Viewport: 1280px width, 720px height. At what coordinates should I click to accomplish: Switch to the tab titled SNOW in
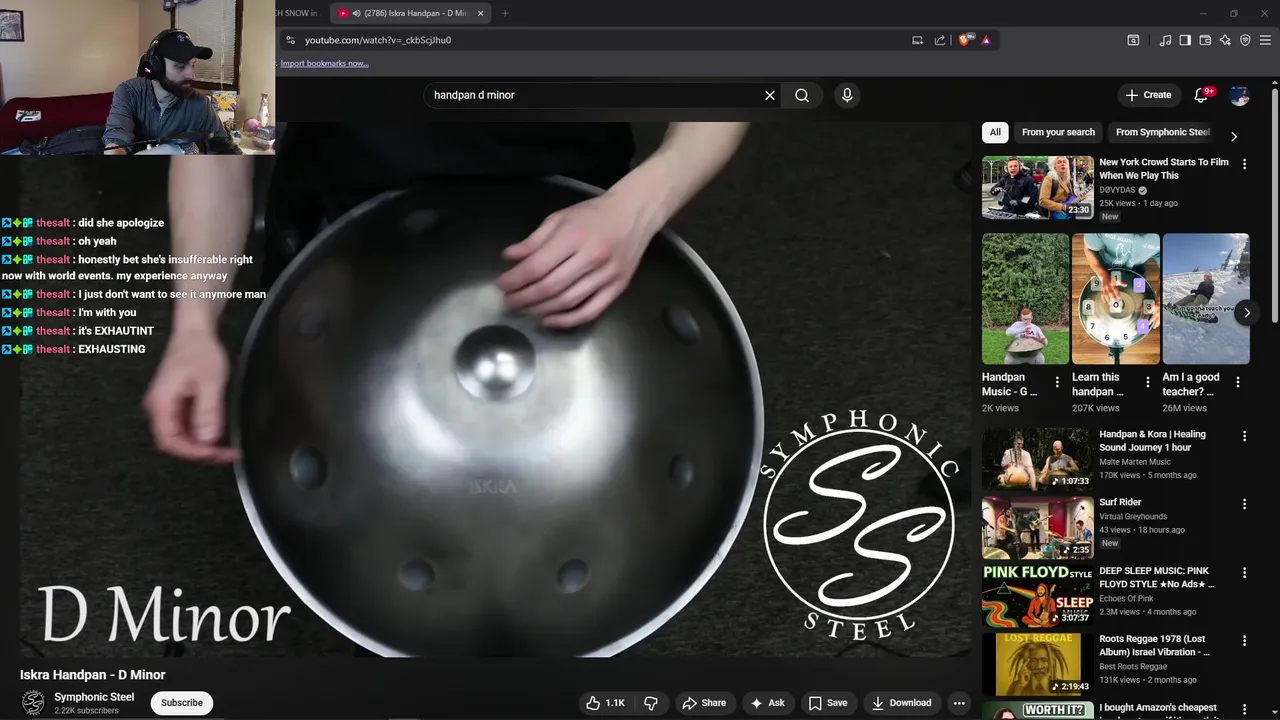296,13
